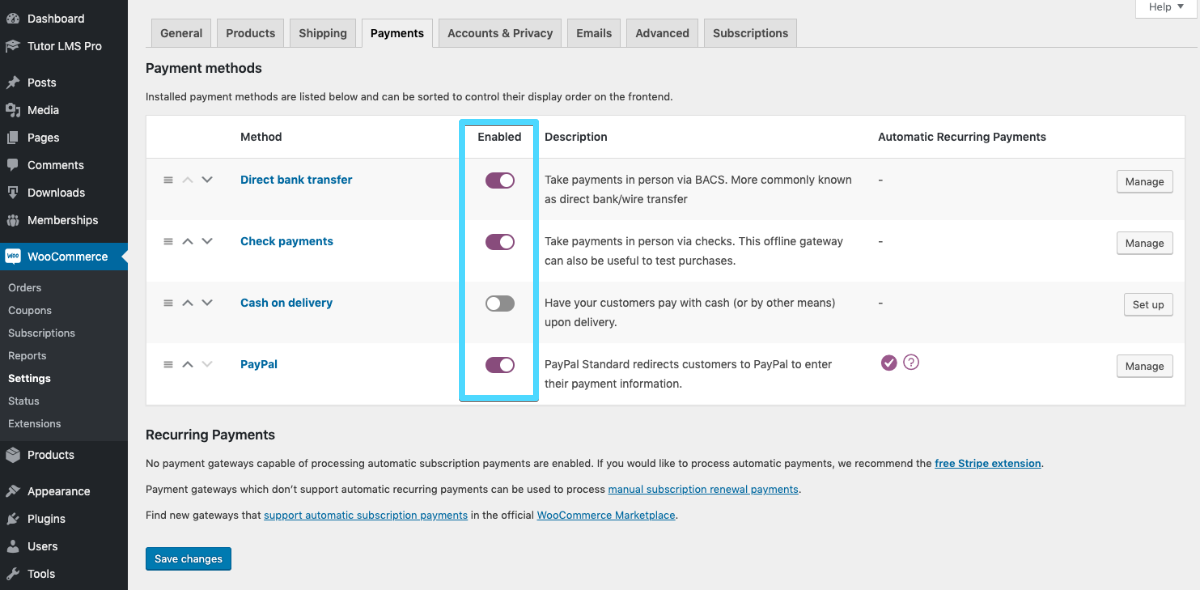
Task: Switch to the Advanced tab
Action: 662,33
